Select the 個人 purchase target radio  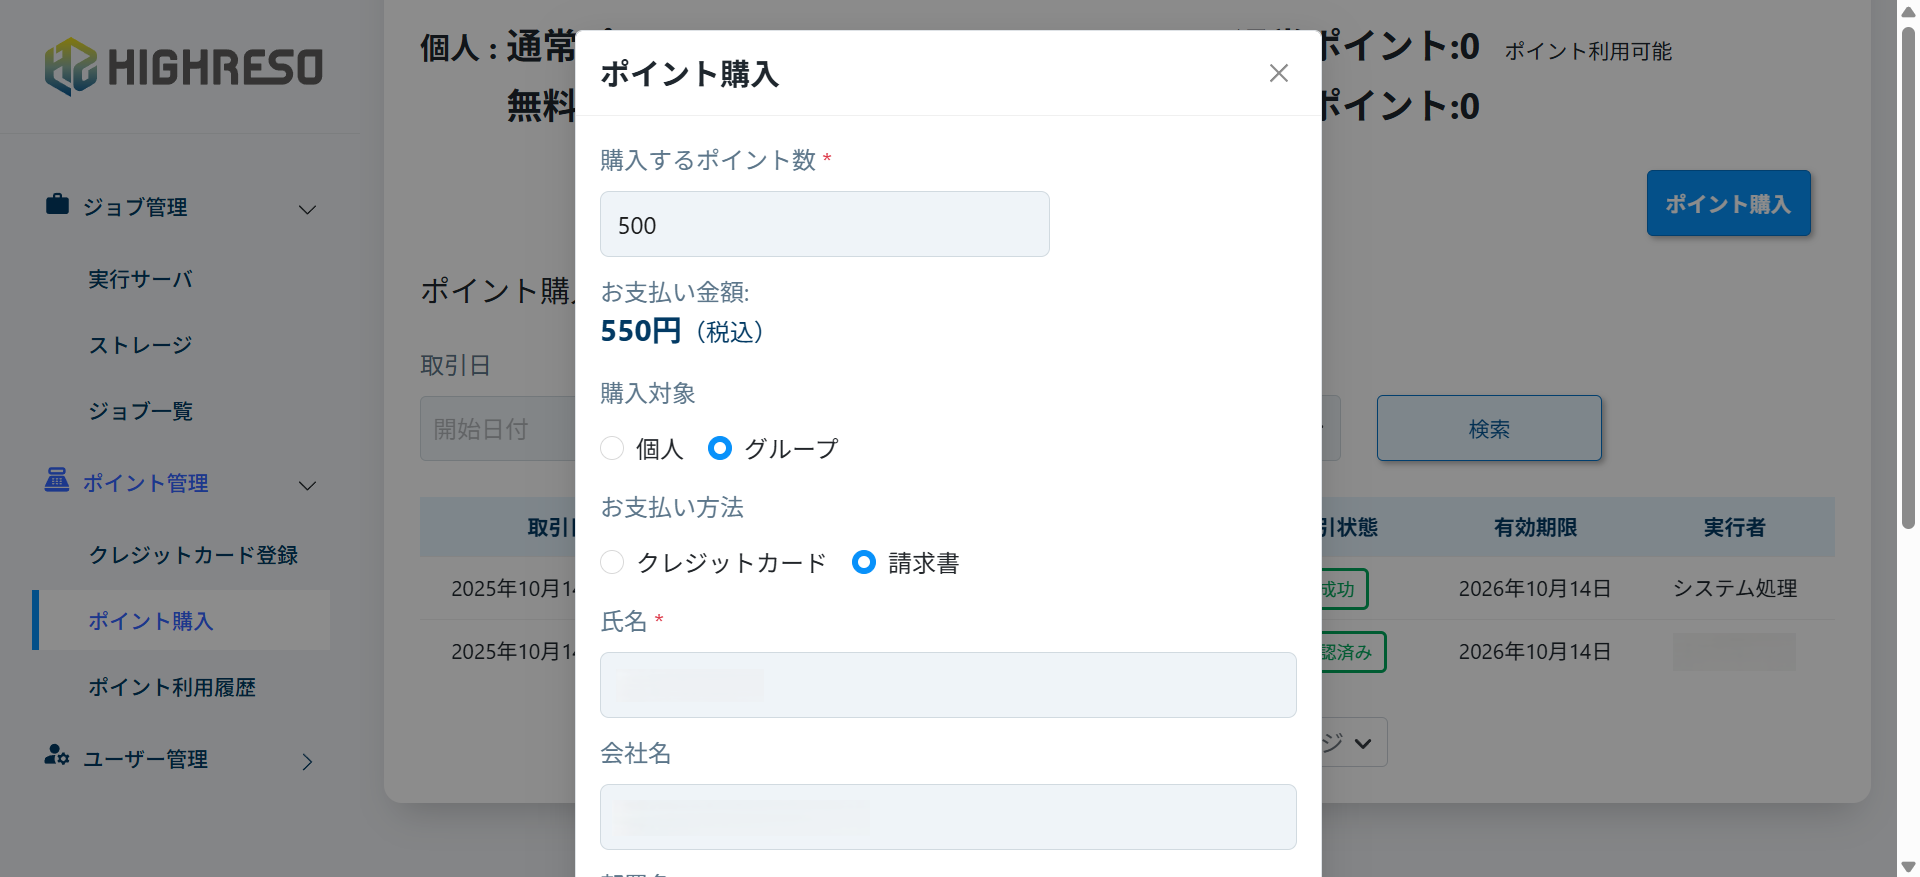[612, 448]
